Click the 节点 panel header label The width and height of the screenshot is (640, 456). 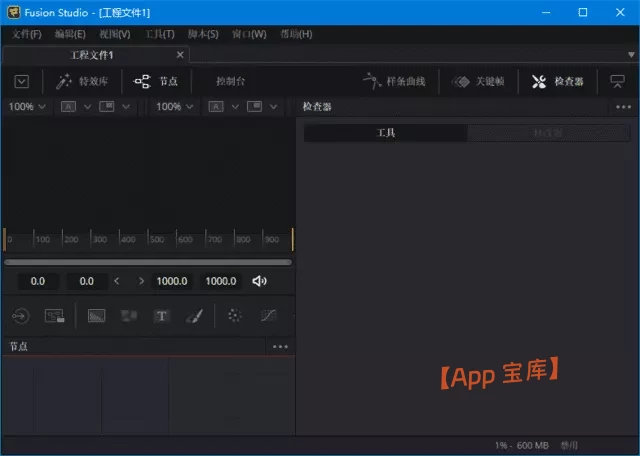(x=18, y=347)
